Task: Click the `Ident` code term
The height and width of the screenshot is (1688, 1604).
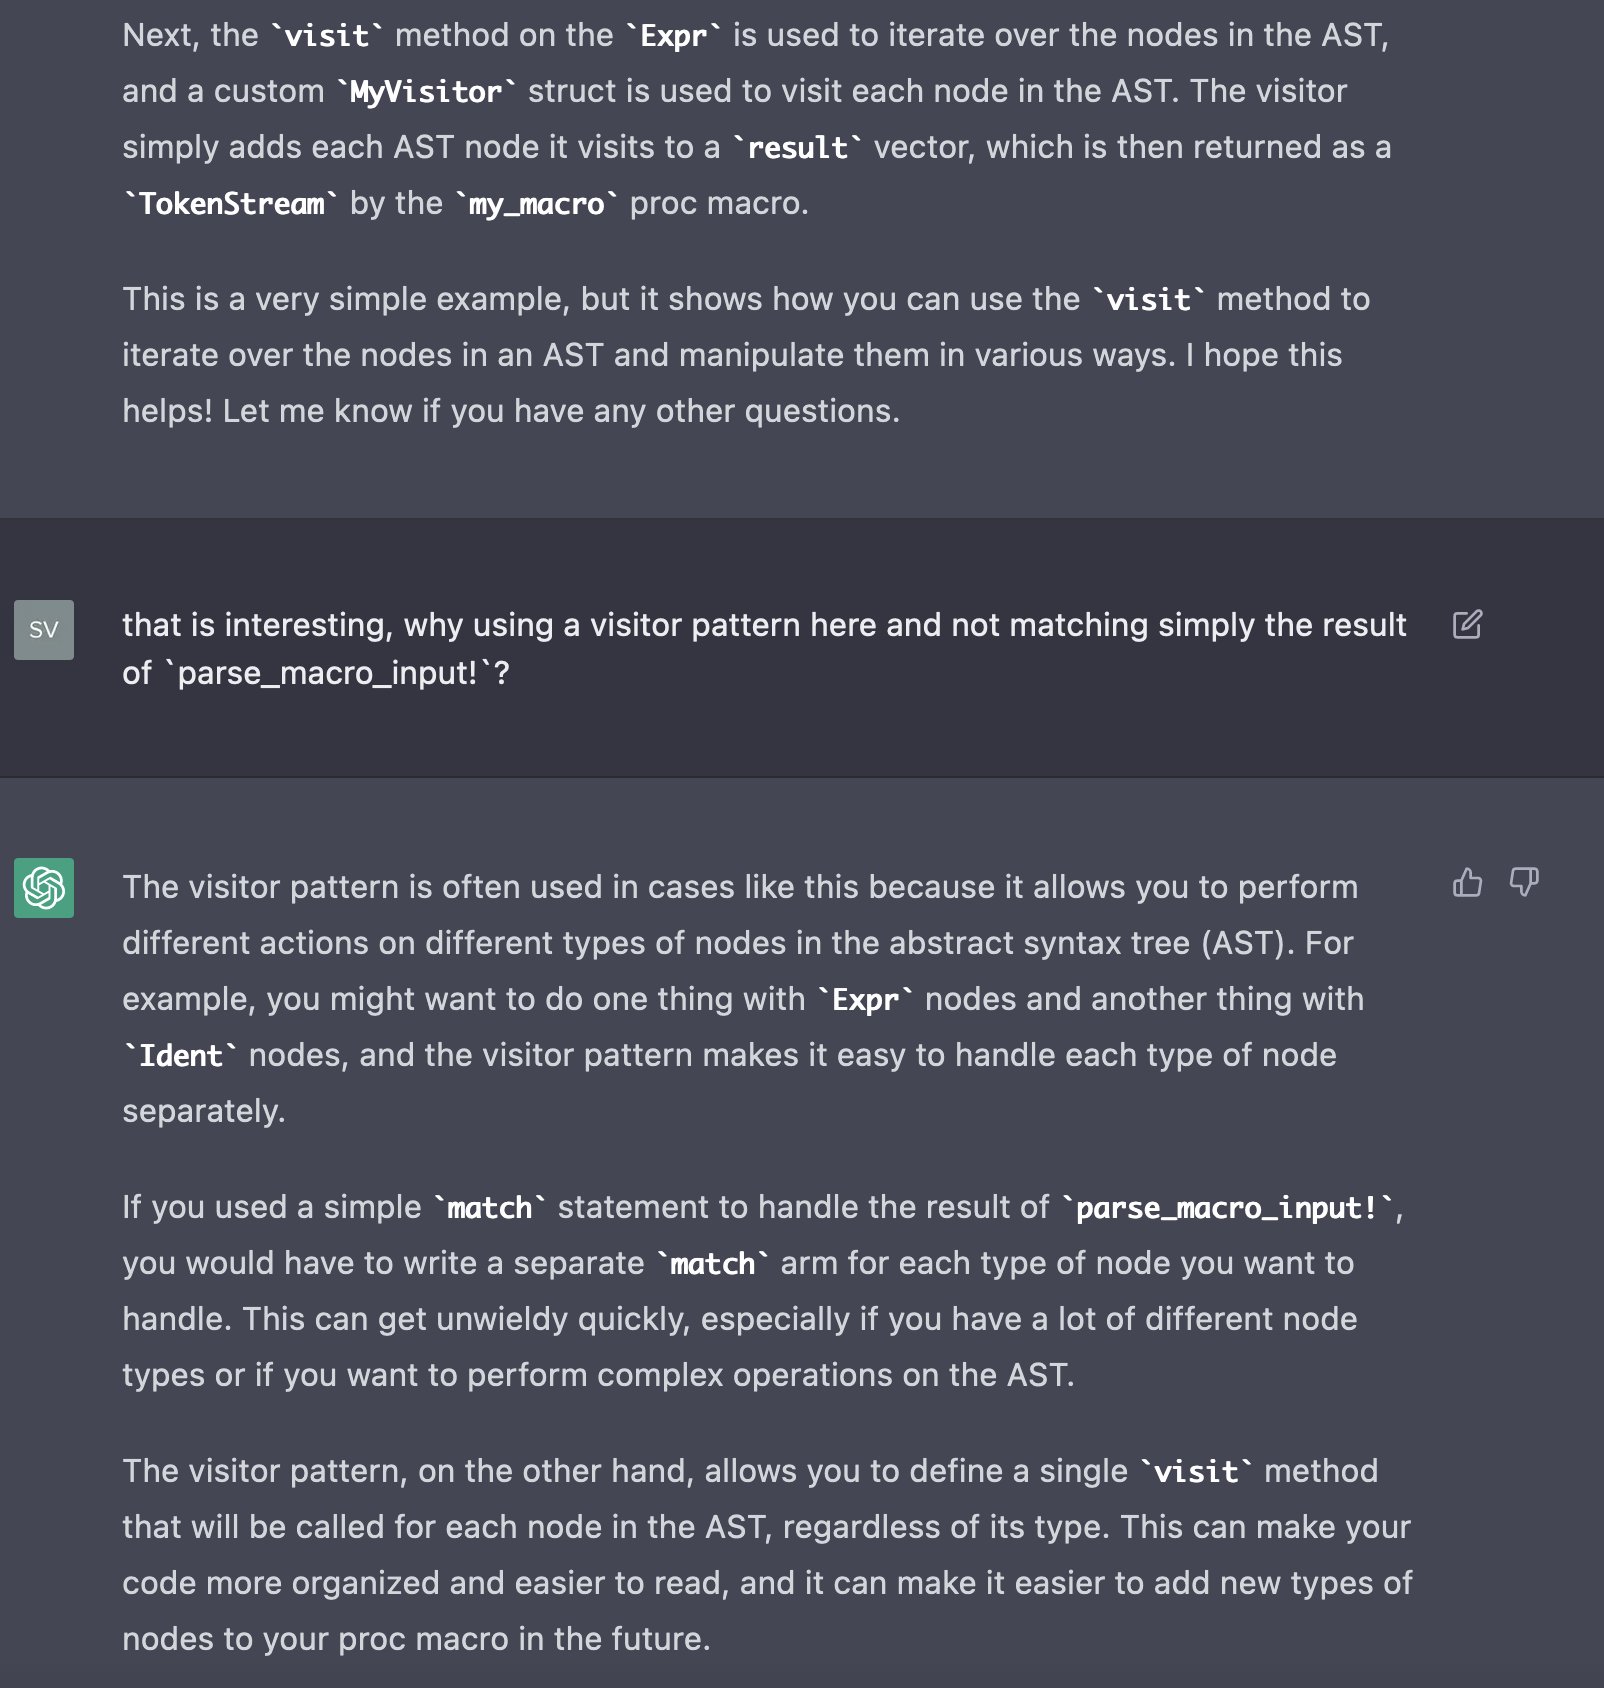Action: pos(180,1056)
